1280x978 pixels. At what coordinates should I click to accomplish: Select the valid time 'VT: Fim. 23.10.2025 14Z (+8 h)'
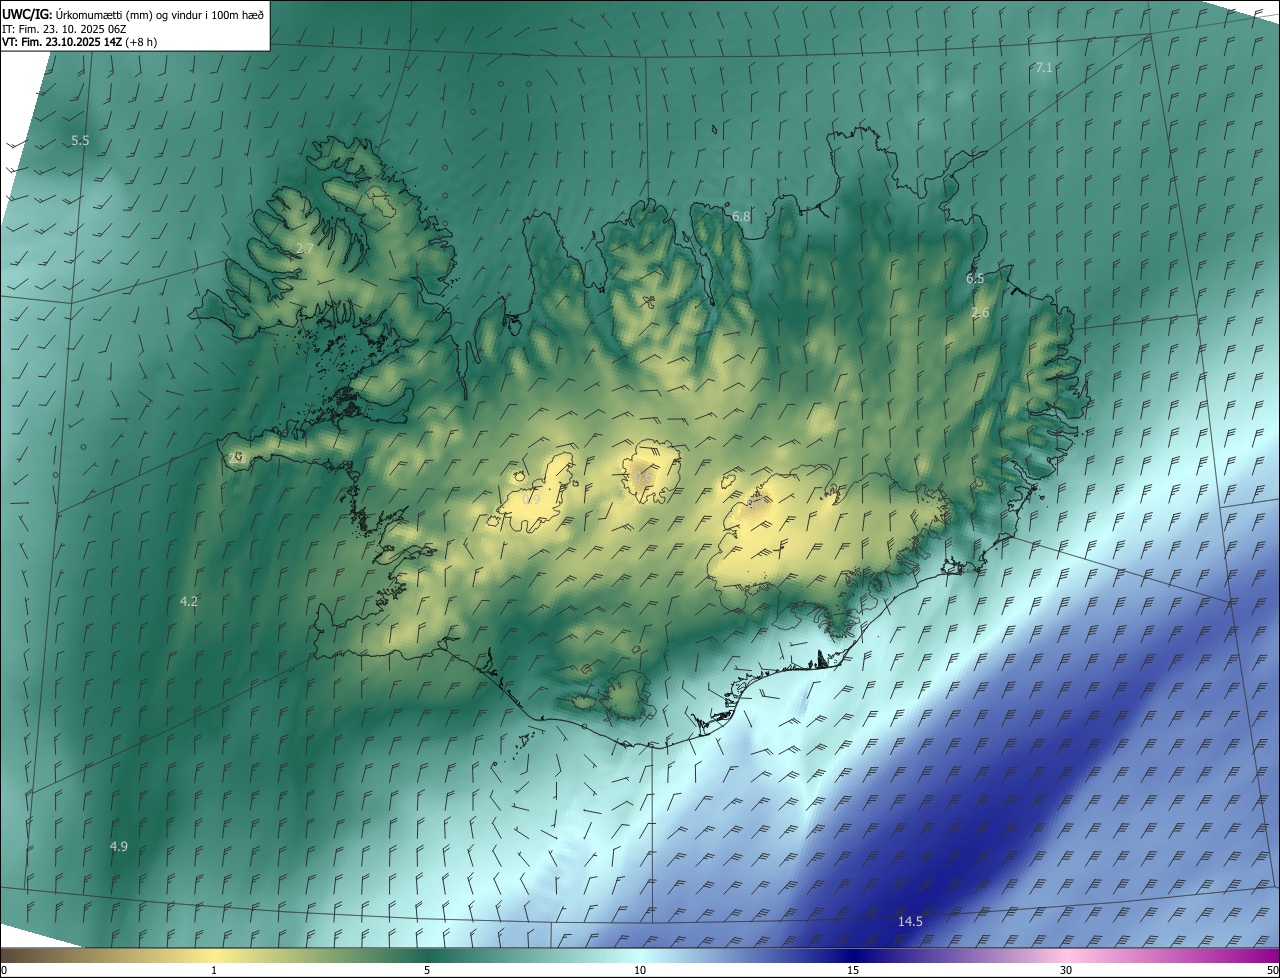(x=80, y=42)
